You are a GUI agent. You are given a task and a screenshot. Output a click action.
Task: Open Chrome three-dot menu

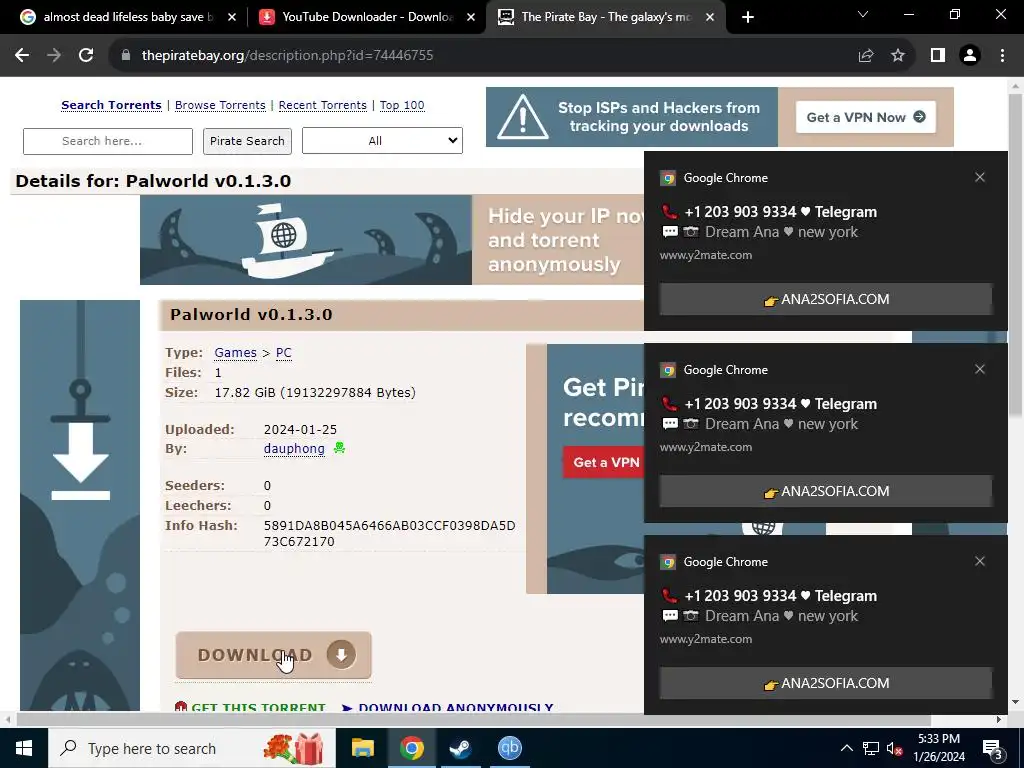1002,56
